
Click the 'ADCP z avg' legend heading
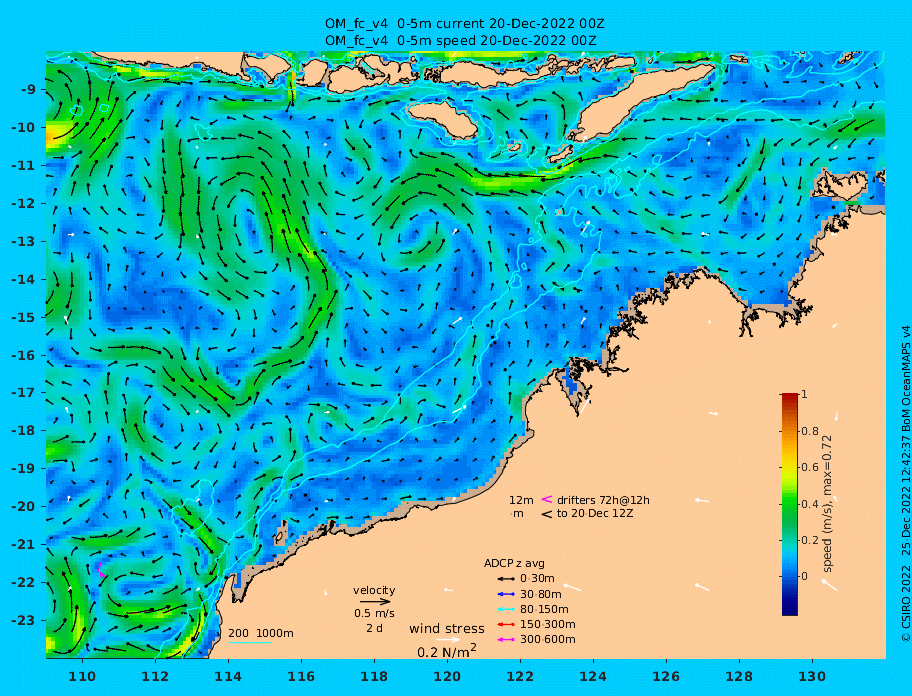(514, 563)
